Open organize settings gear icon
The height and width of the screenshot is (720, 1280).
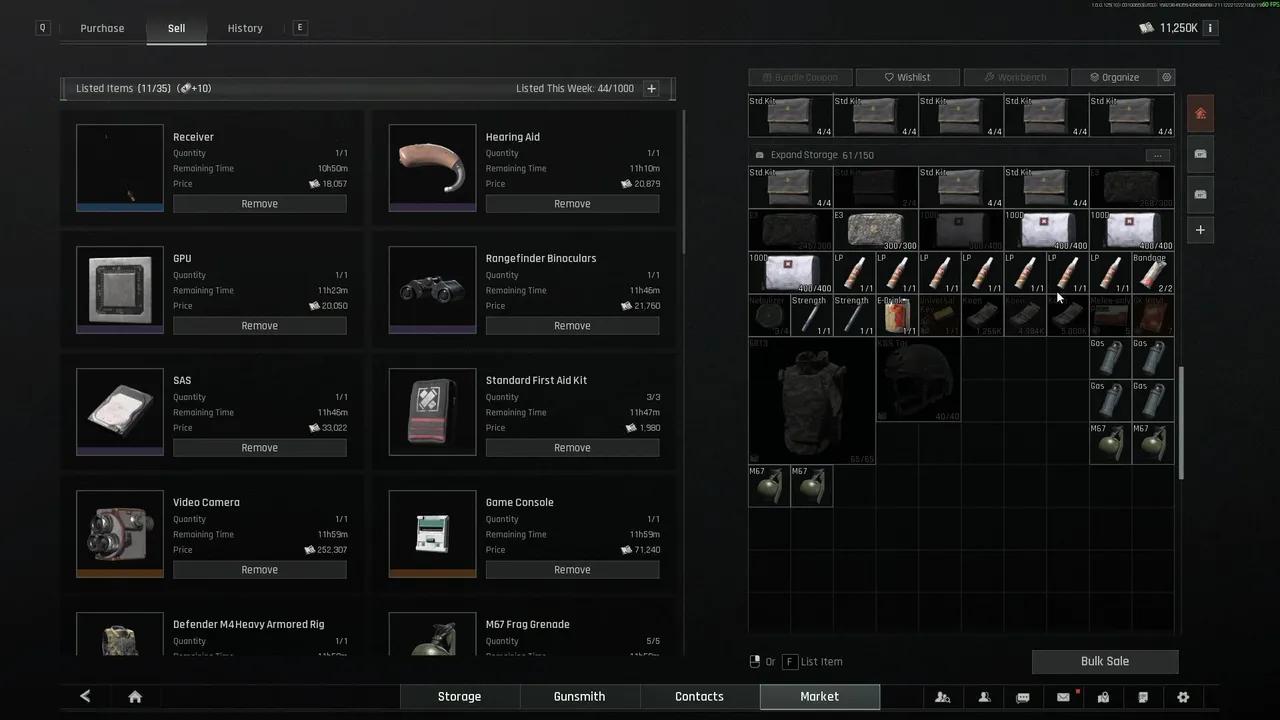[x=1166, y=77]
